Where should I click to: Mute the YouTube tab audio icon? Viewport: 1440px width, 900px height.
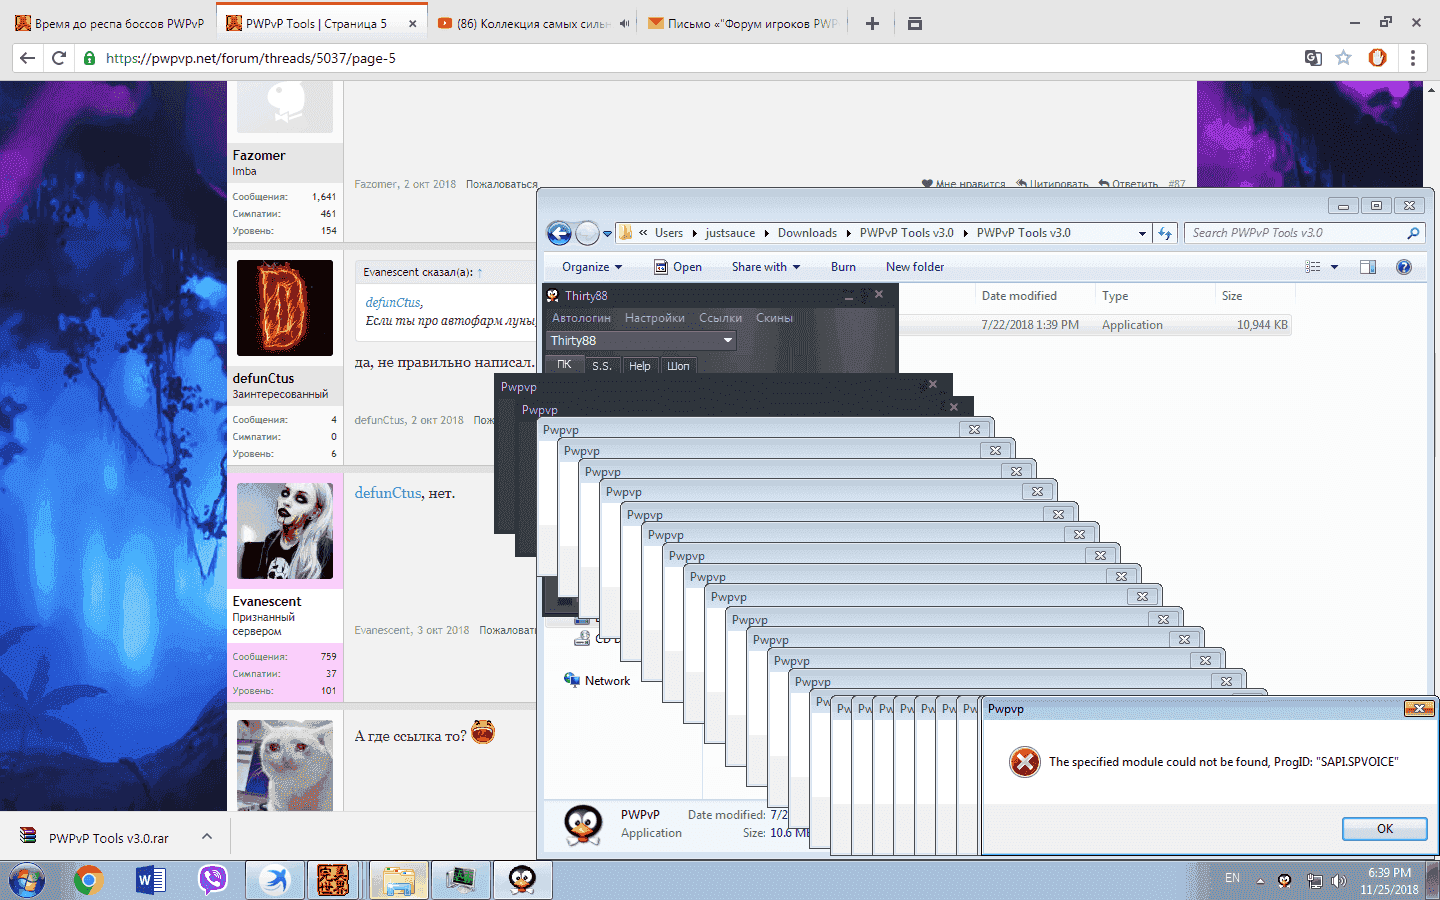click(x=624, y=23)
